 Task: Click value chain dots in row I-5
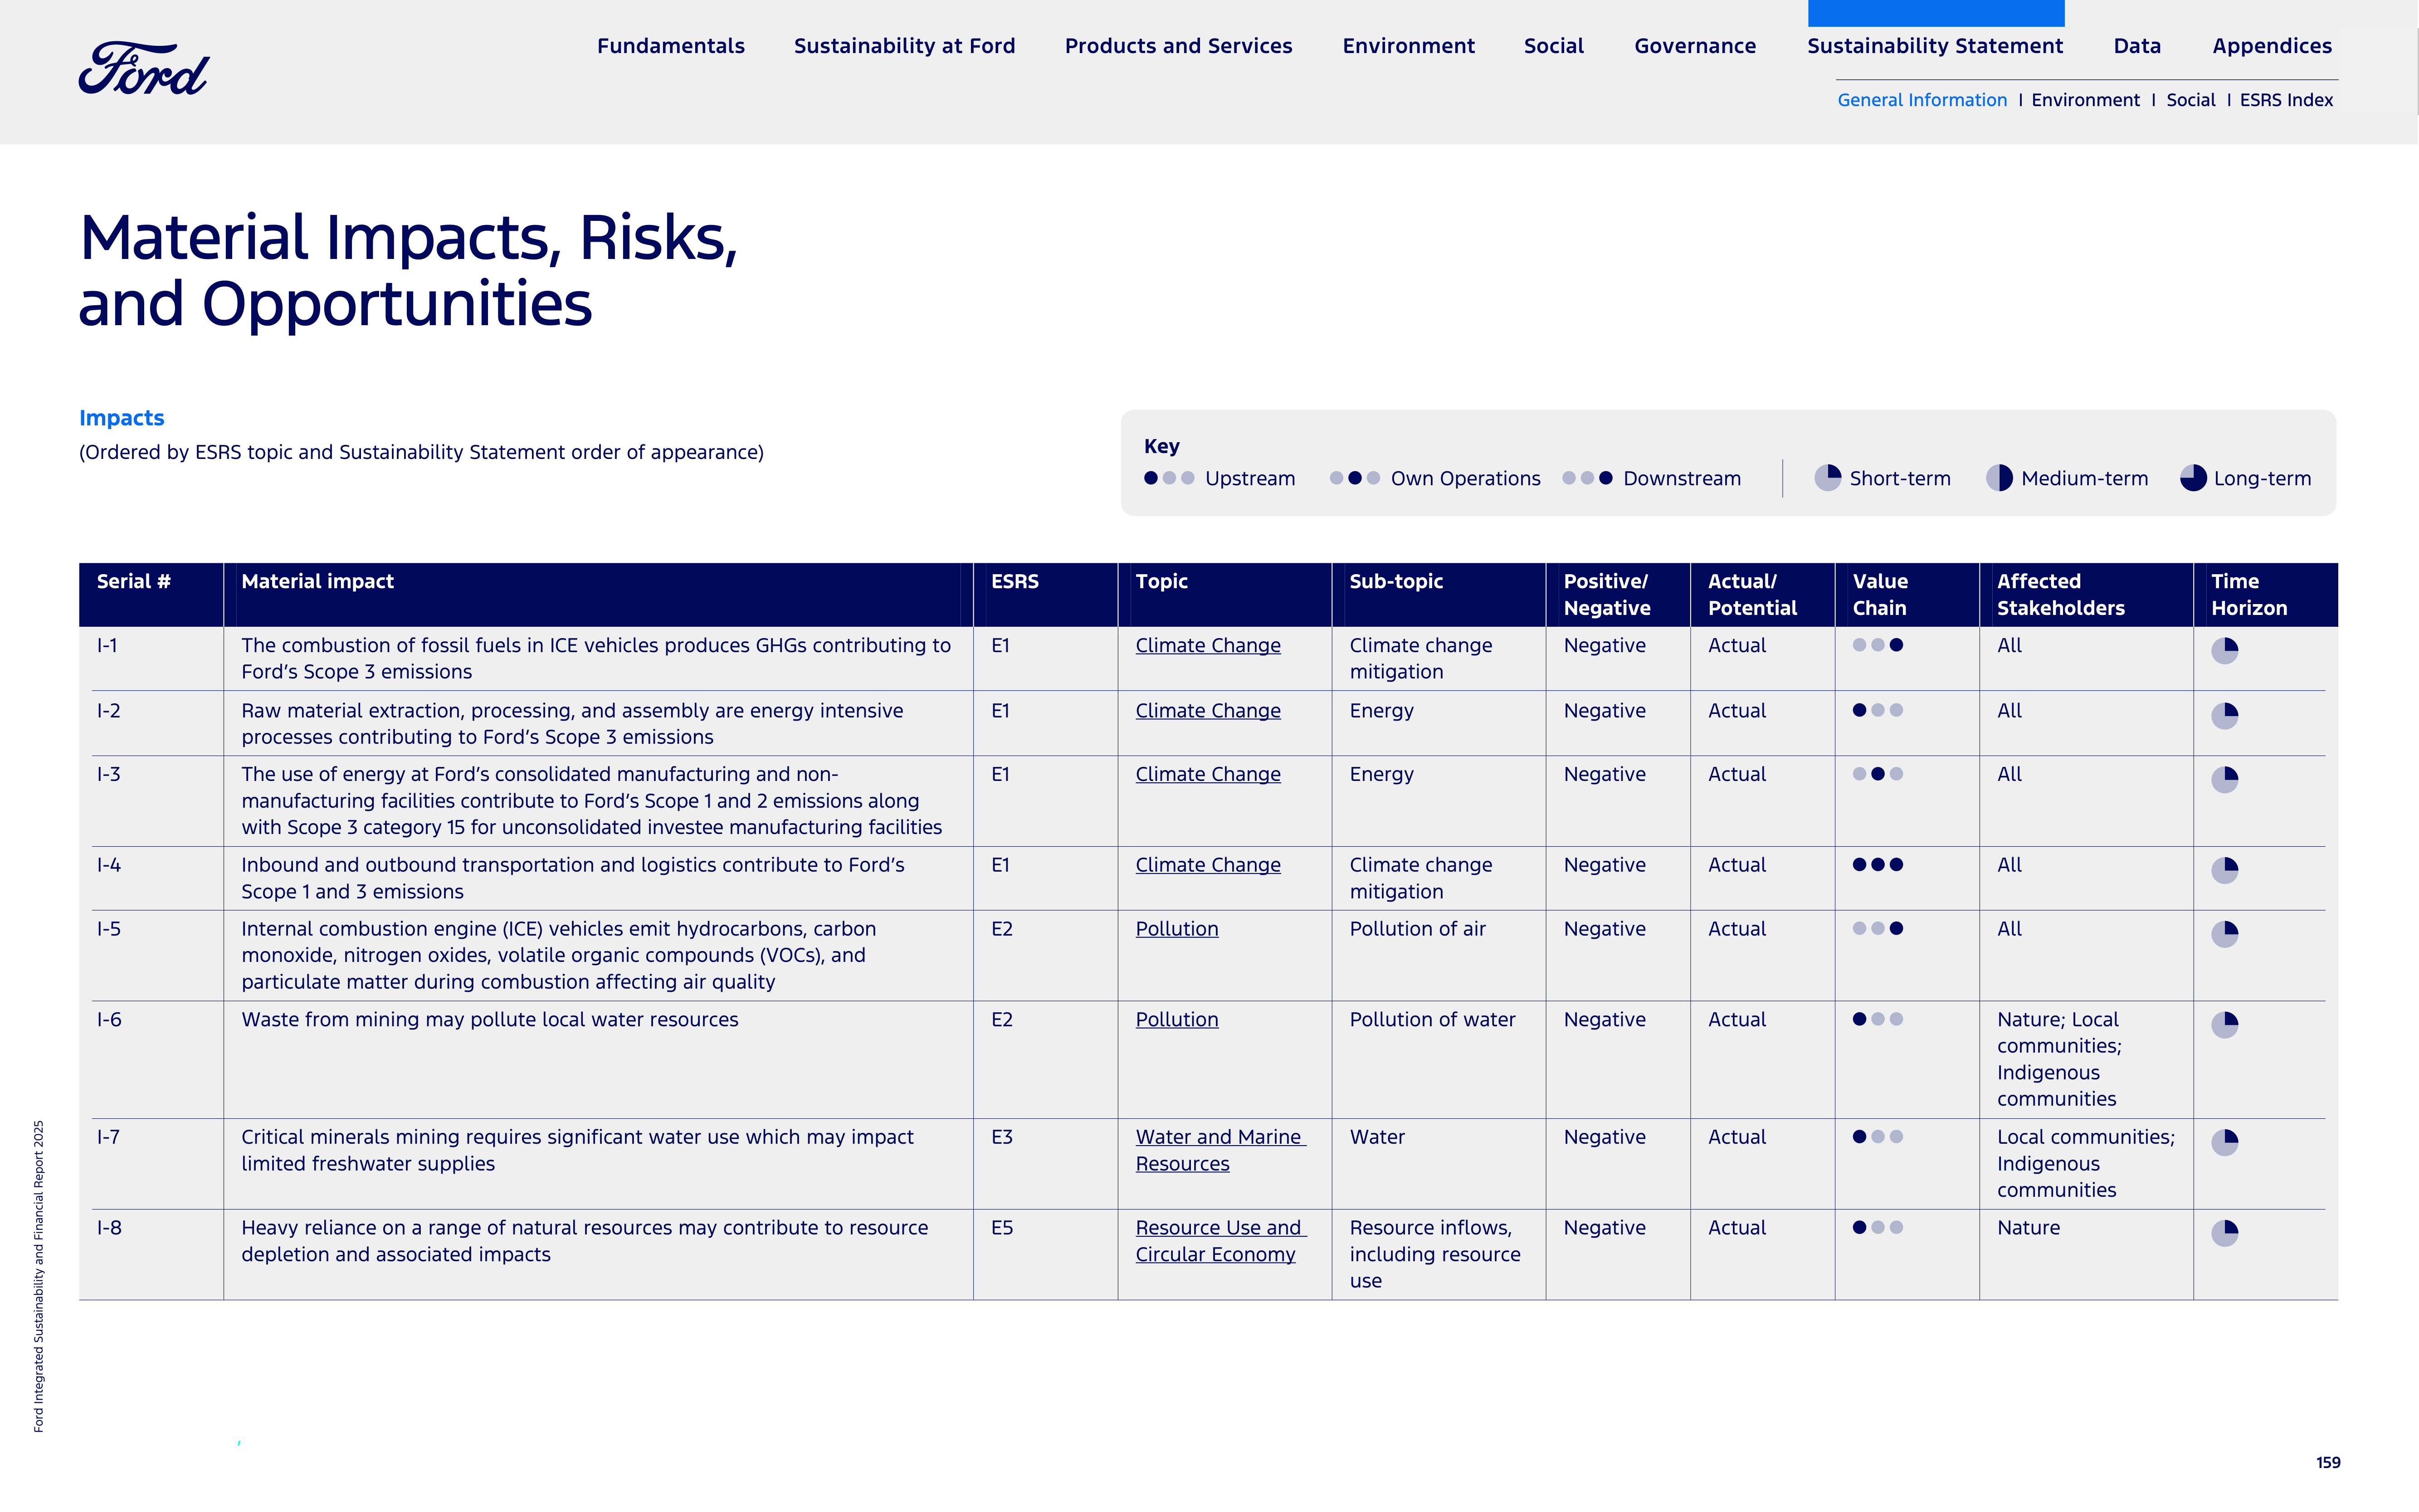tap(1878, 928)
